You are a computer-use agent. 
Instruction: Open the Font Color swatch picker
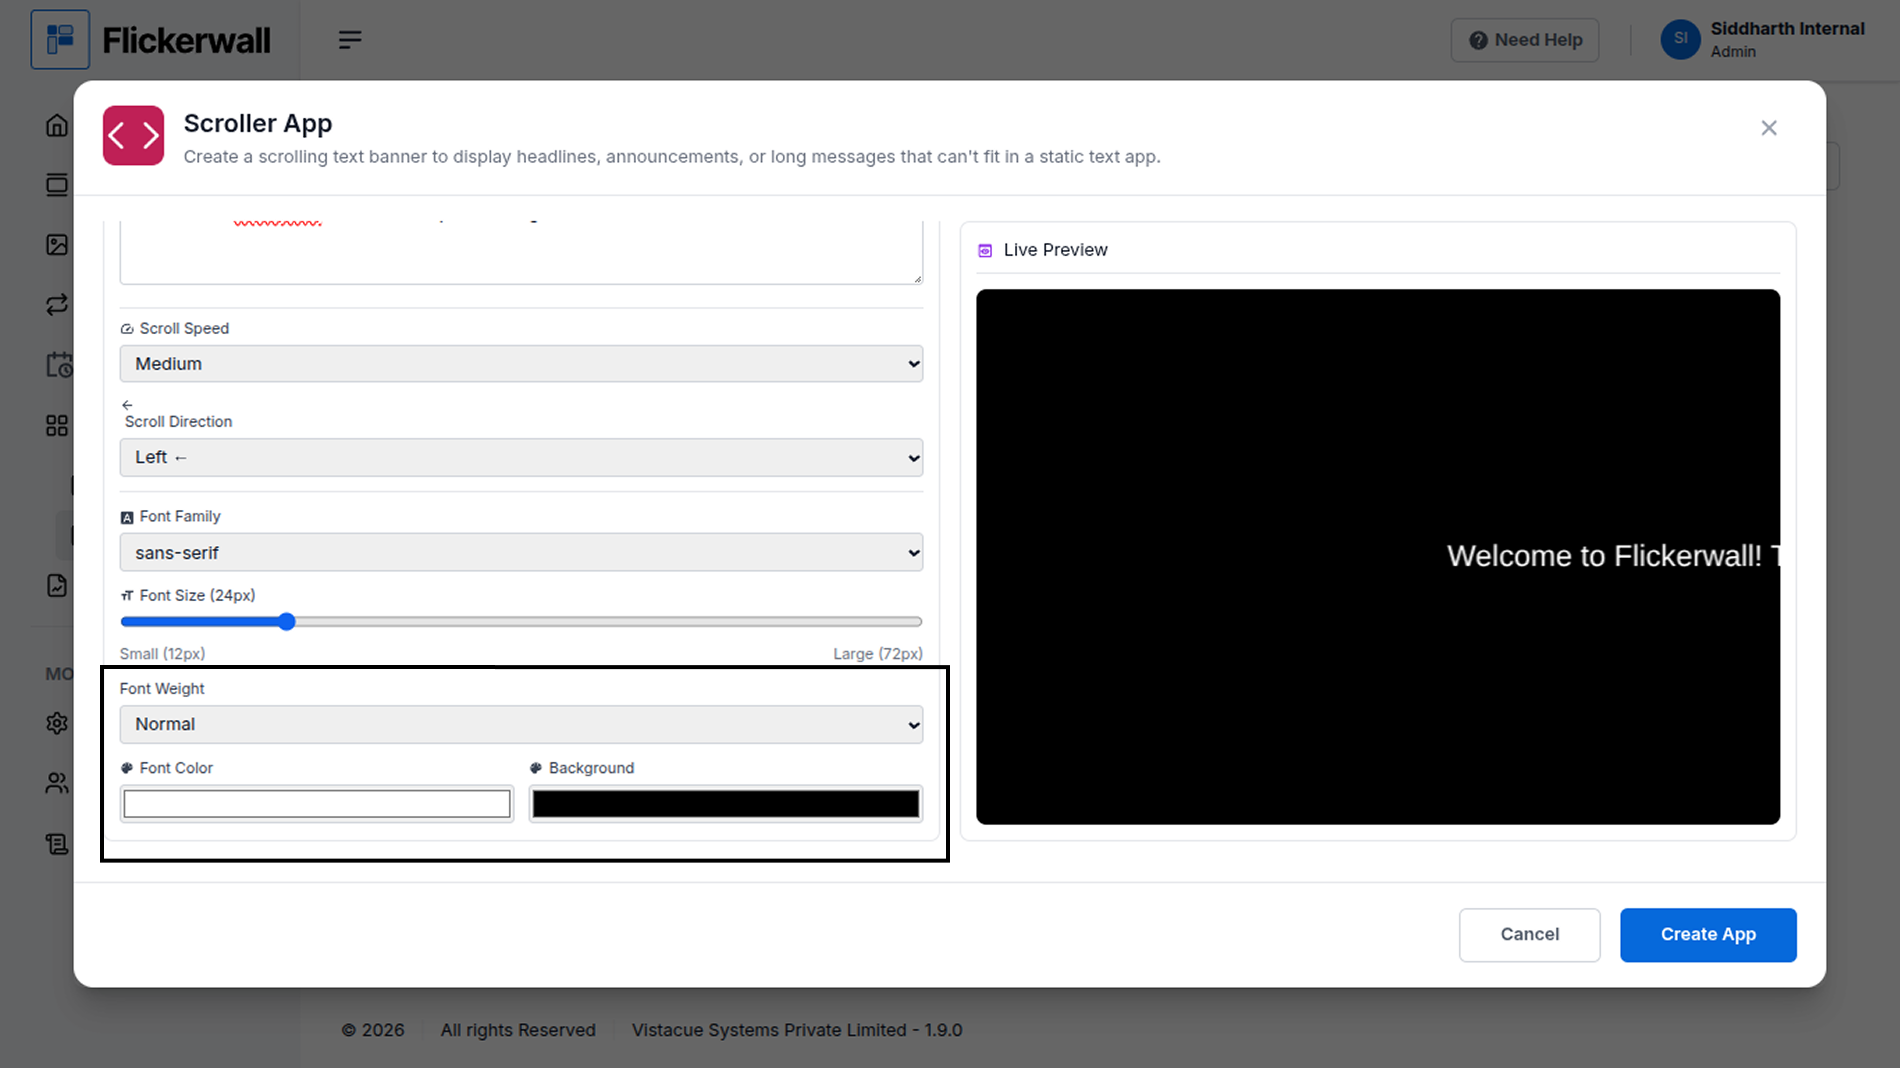tap(317, 804)
